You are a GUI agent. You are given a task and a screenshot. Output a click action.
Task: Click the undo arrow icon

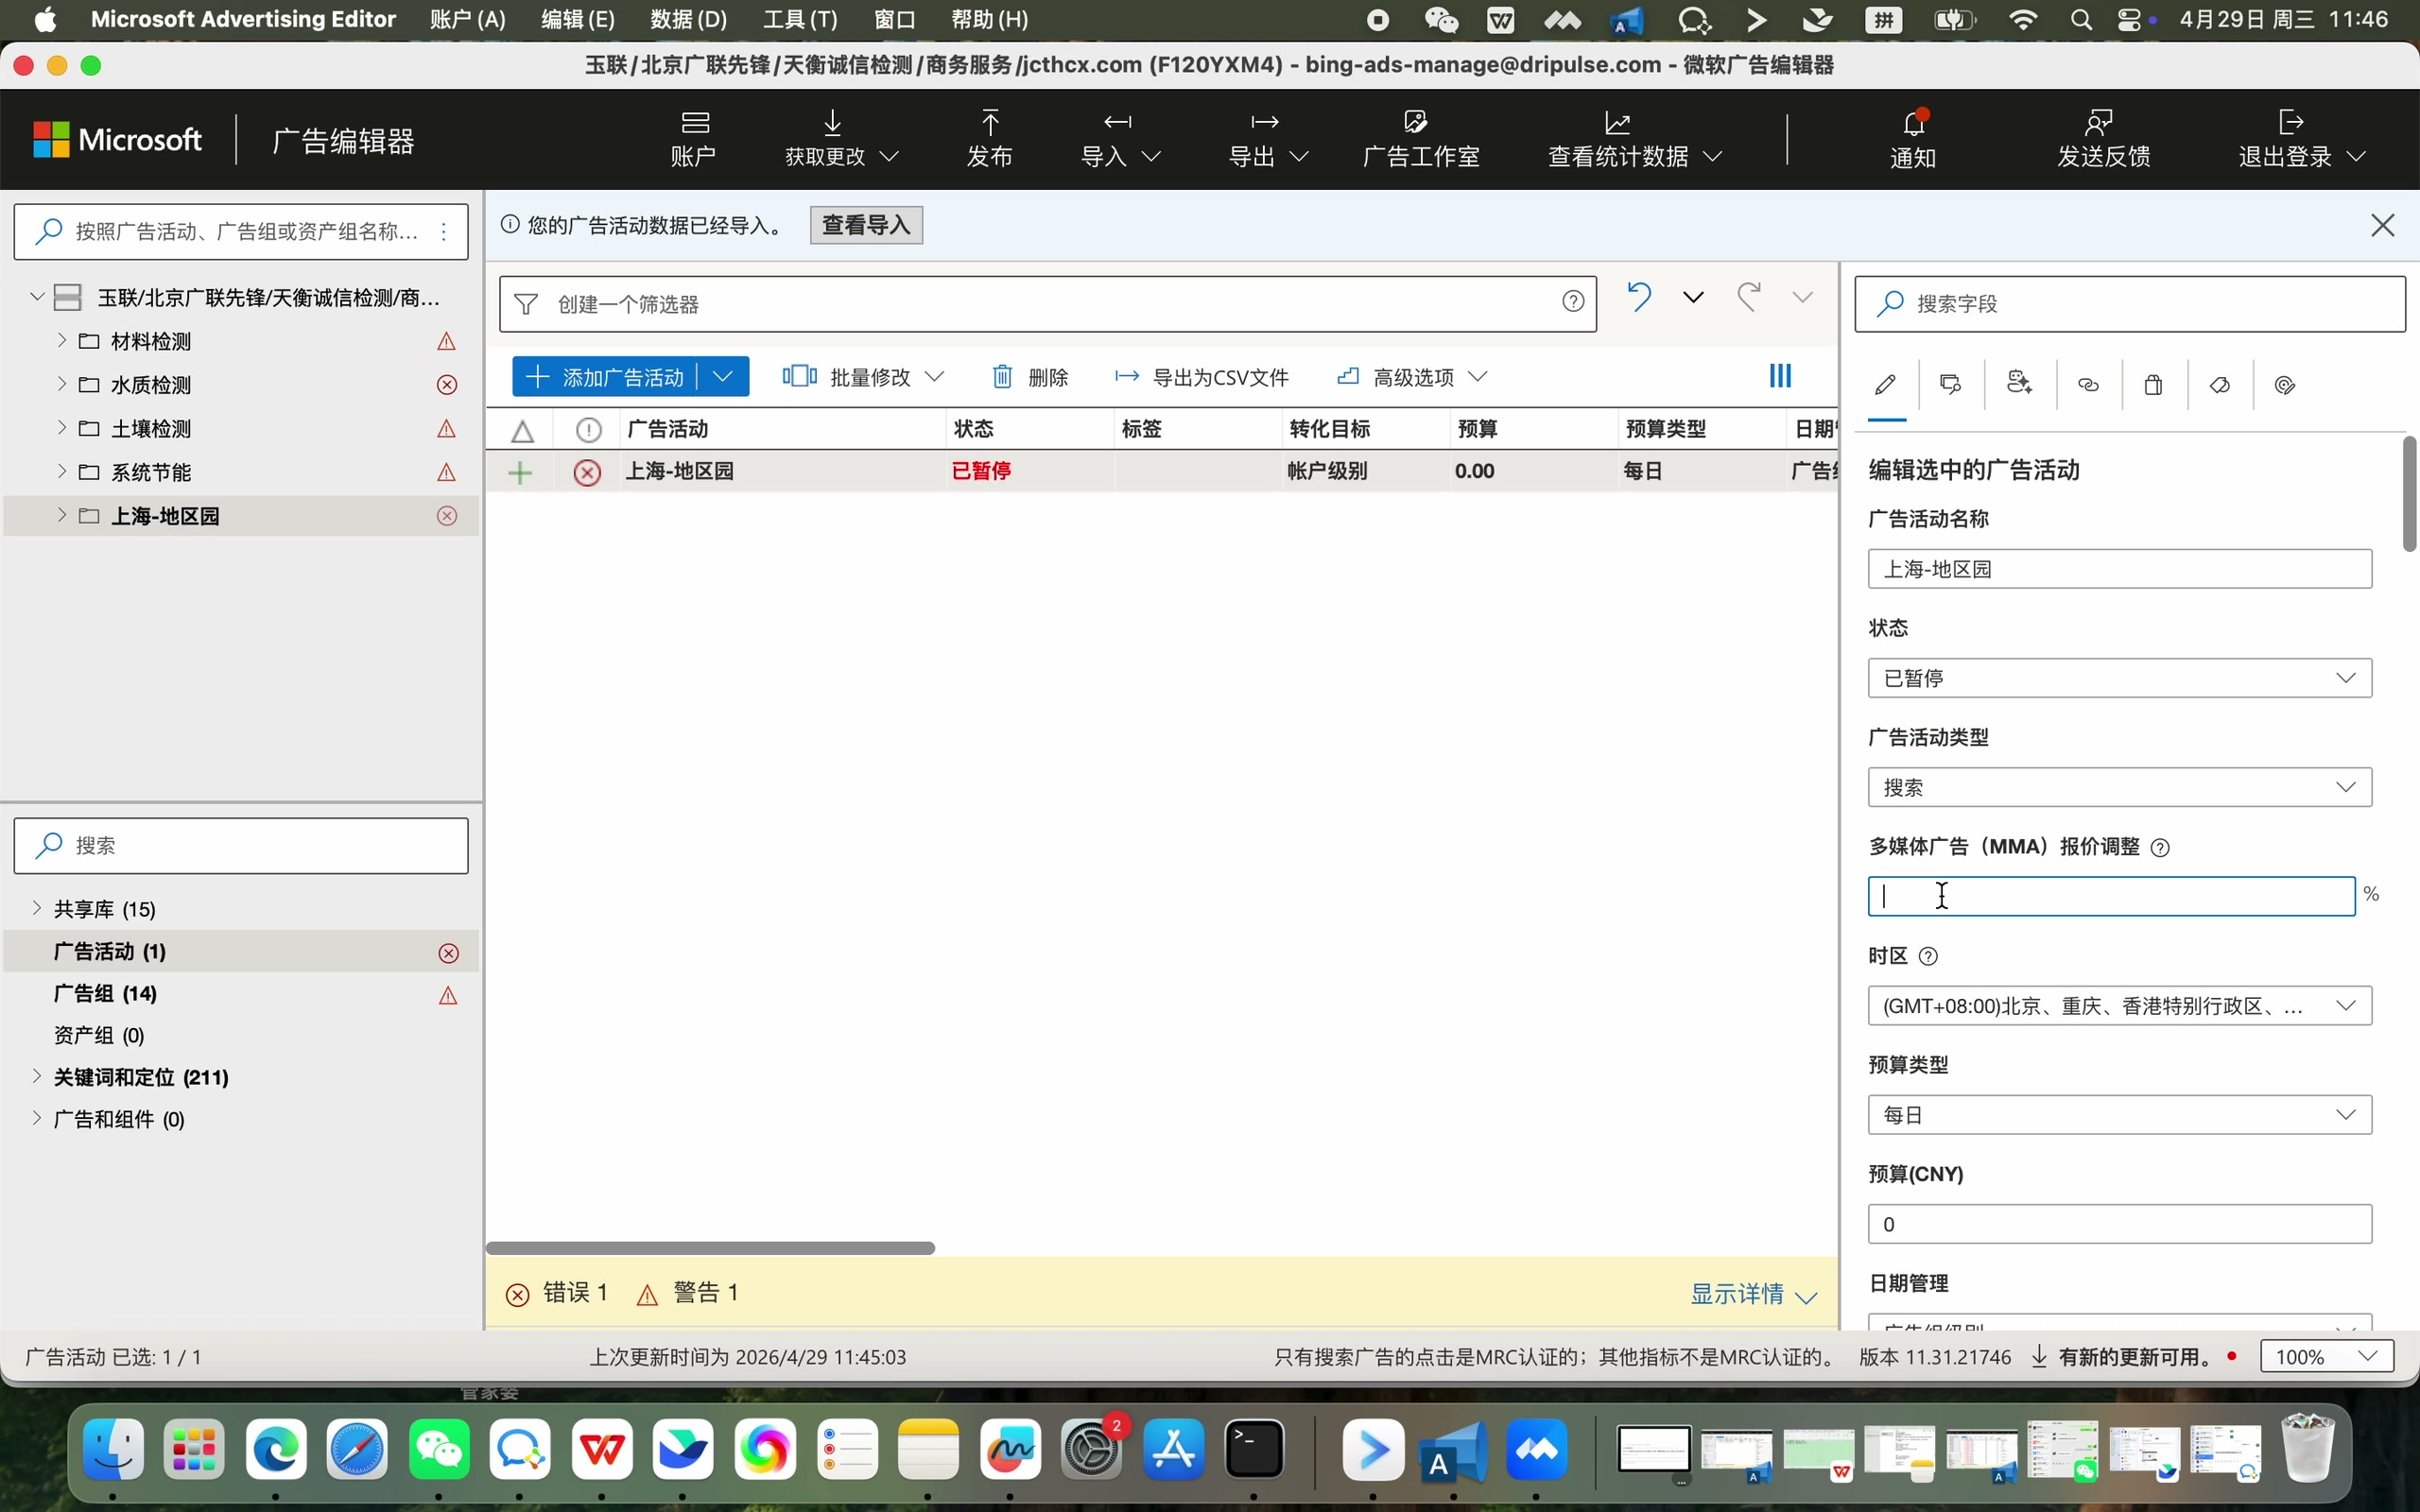(1639, 297)
